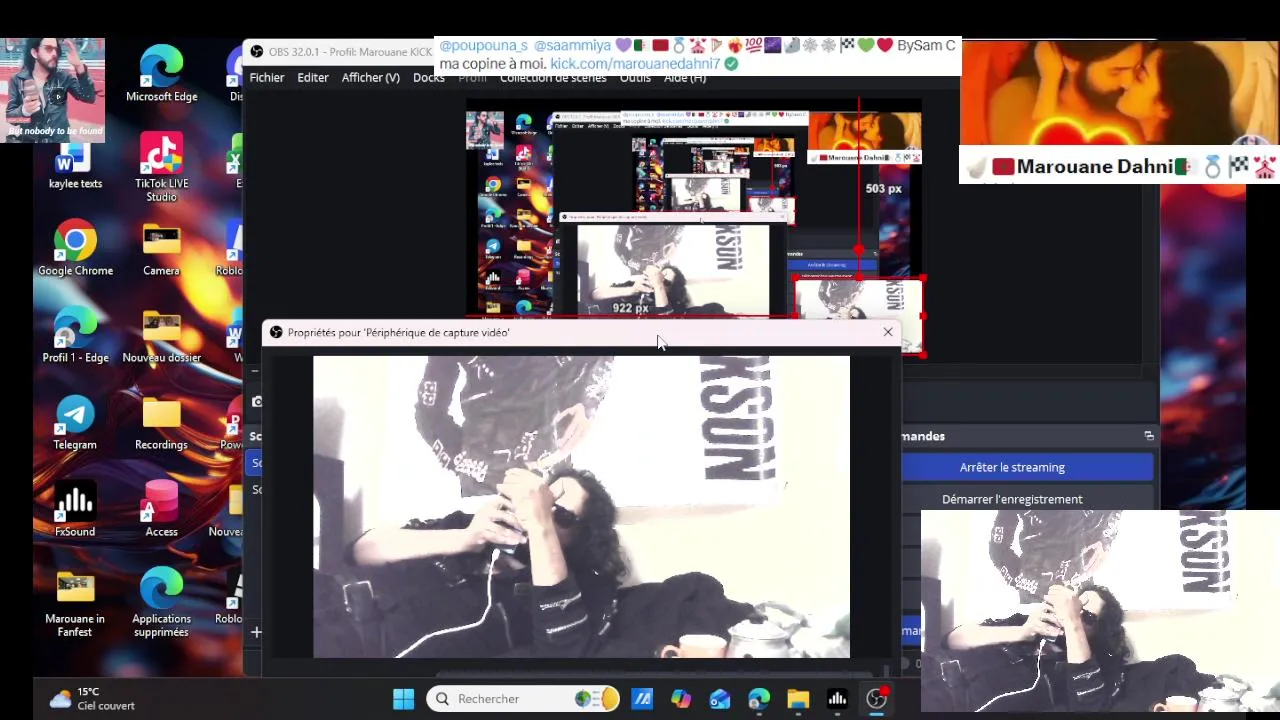Image resolution: width=1280 pixels, height=720 pixels.
Task: Switch to OBS Studio in the taskbar
Action: tap(876, 699)
